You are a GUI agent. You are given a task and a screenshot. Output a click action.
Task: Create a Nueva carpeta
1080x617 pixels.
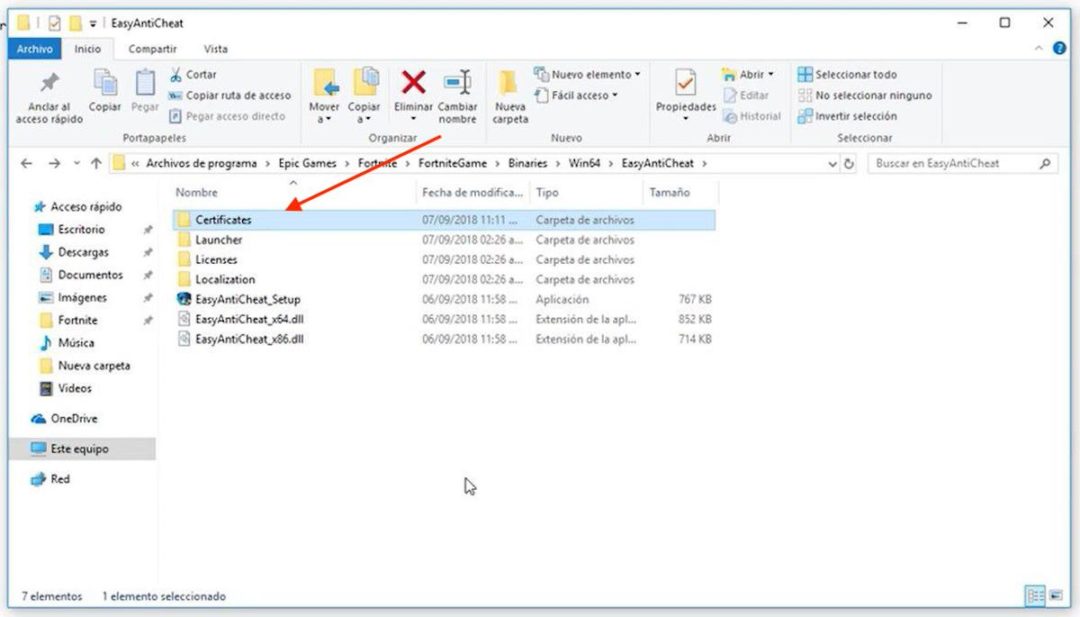[x=509, y=93]
